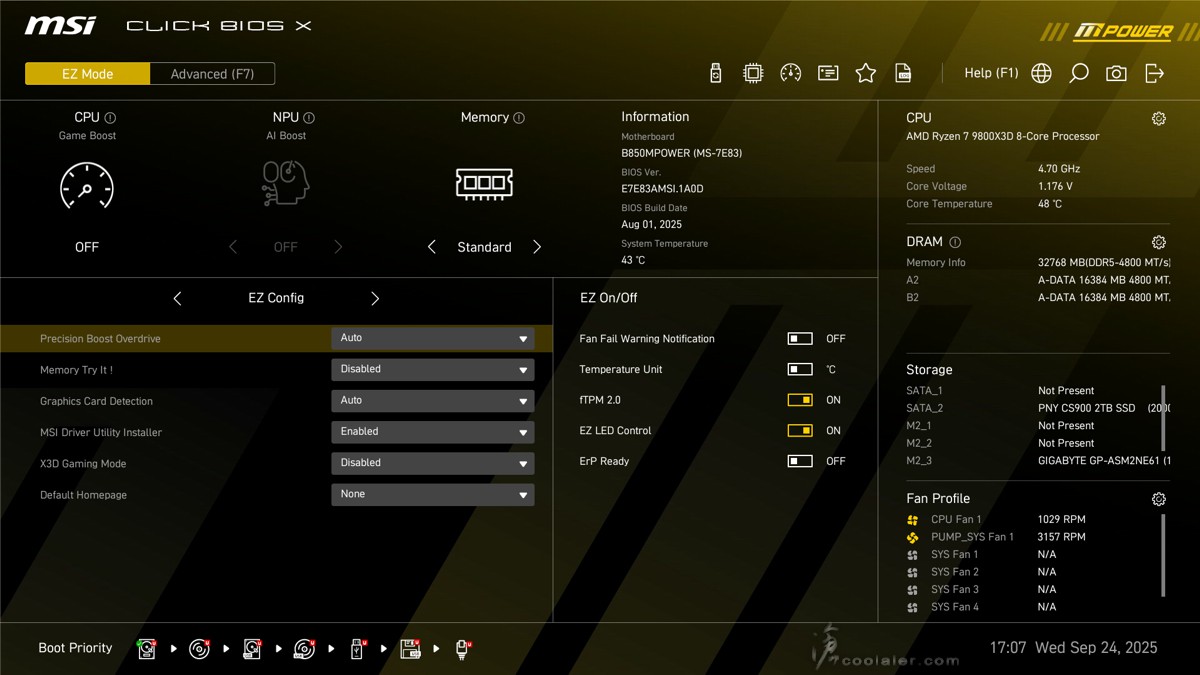The width and height of the screenshot is (1200, 675).
Task: Click the PUMP_SYS Fan 1 speed 3157 RPM
Action: (x=1062, y=537)
